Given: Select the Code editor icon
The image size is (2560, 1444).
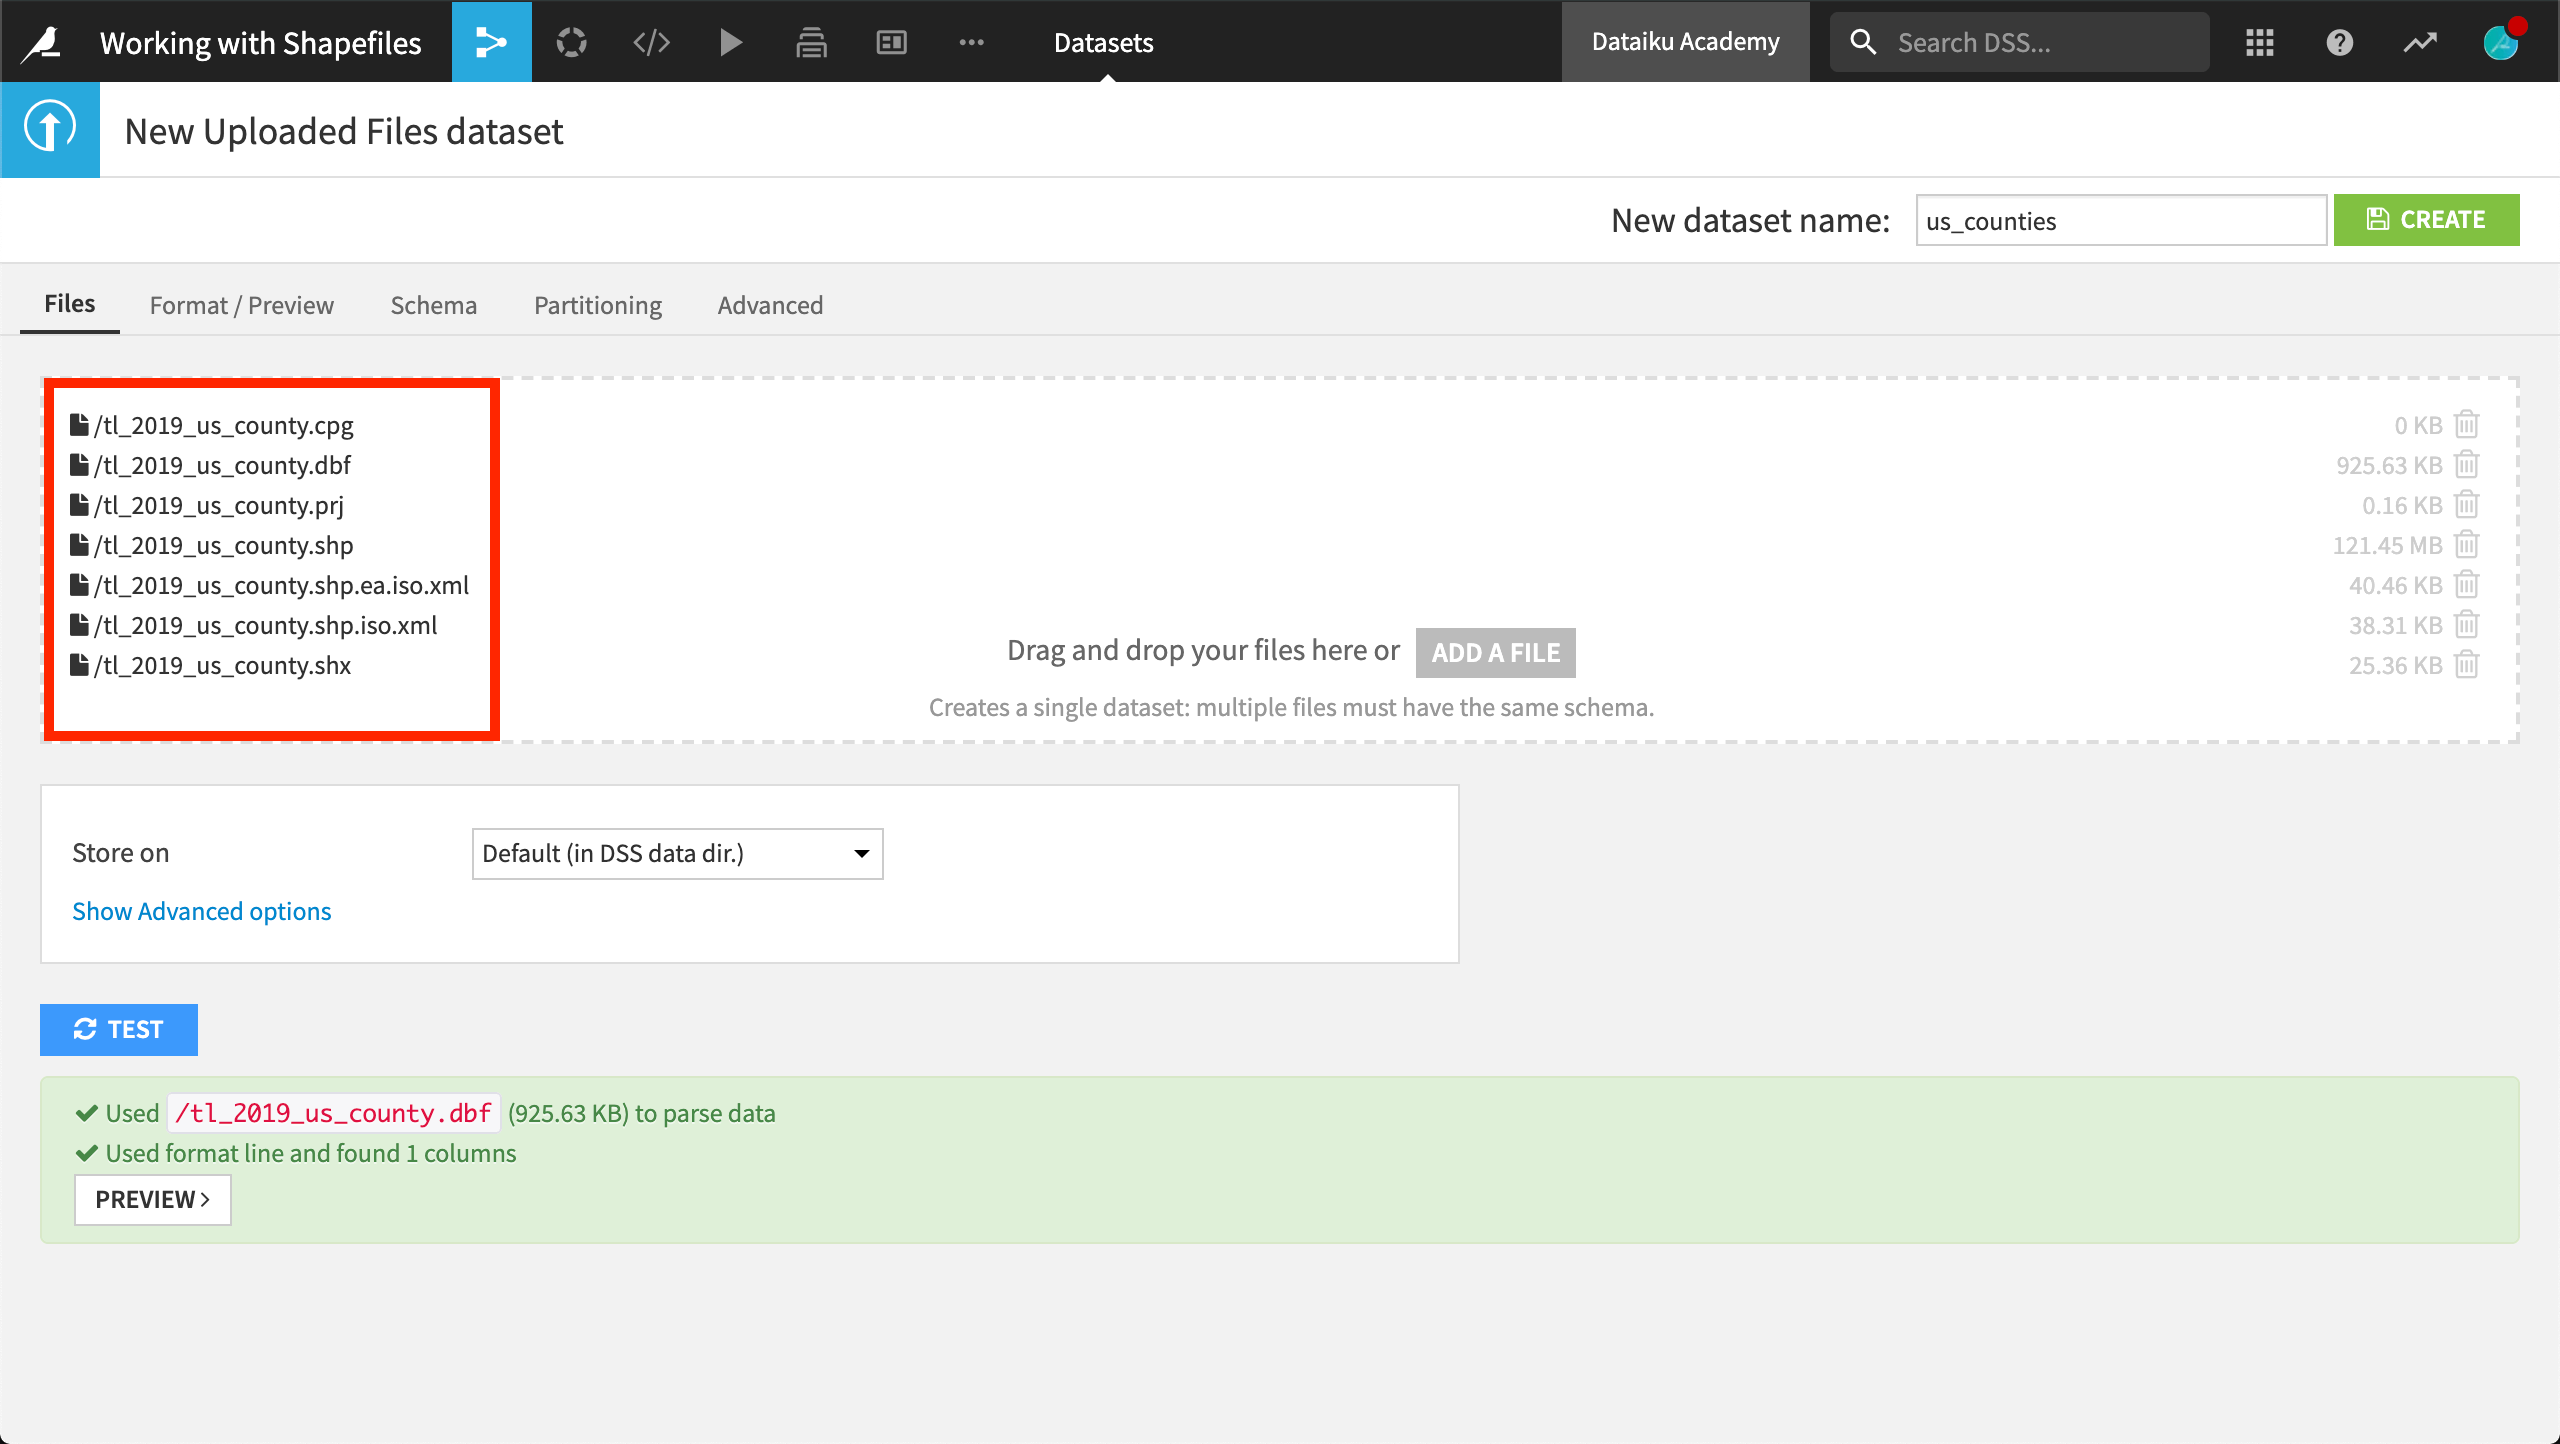Looking at the screenshot, I should pos(651,40).
